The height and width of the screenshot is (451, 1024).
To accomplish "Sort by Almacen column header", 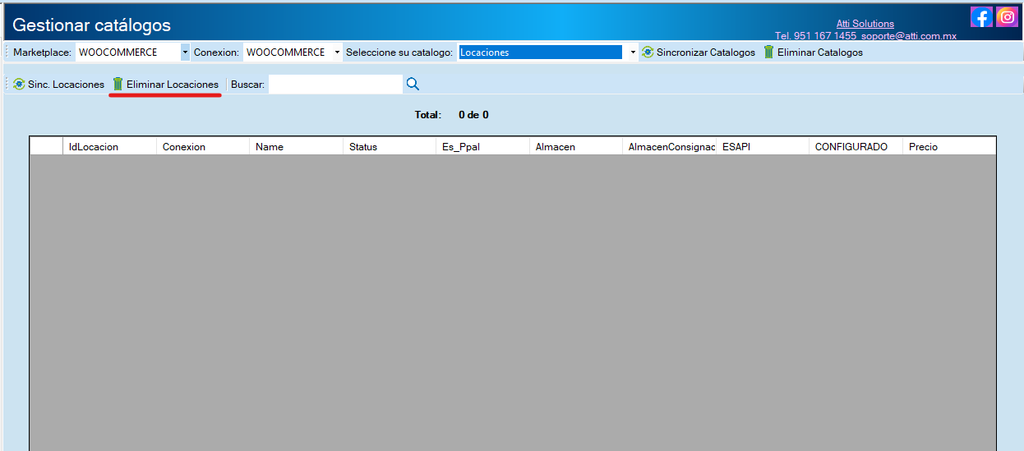I will click(577, 147).
